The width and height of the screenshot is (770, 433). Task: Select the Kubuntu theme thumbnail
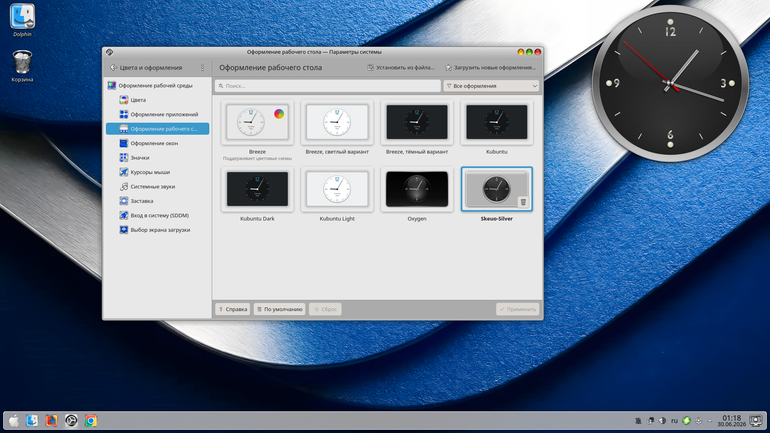(x=496, y=122)
